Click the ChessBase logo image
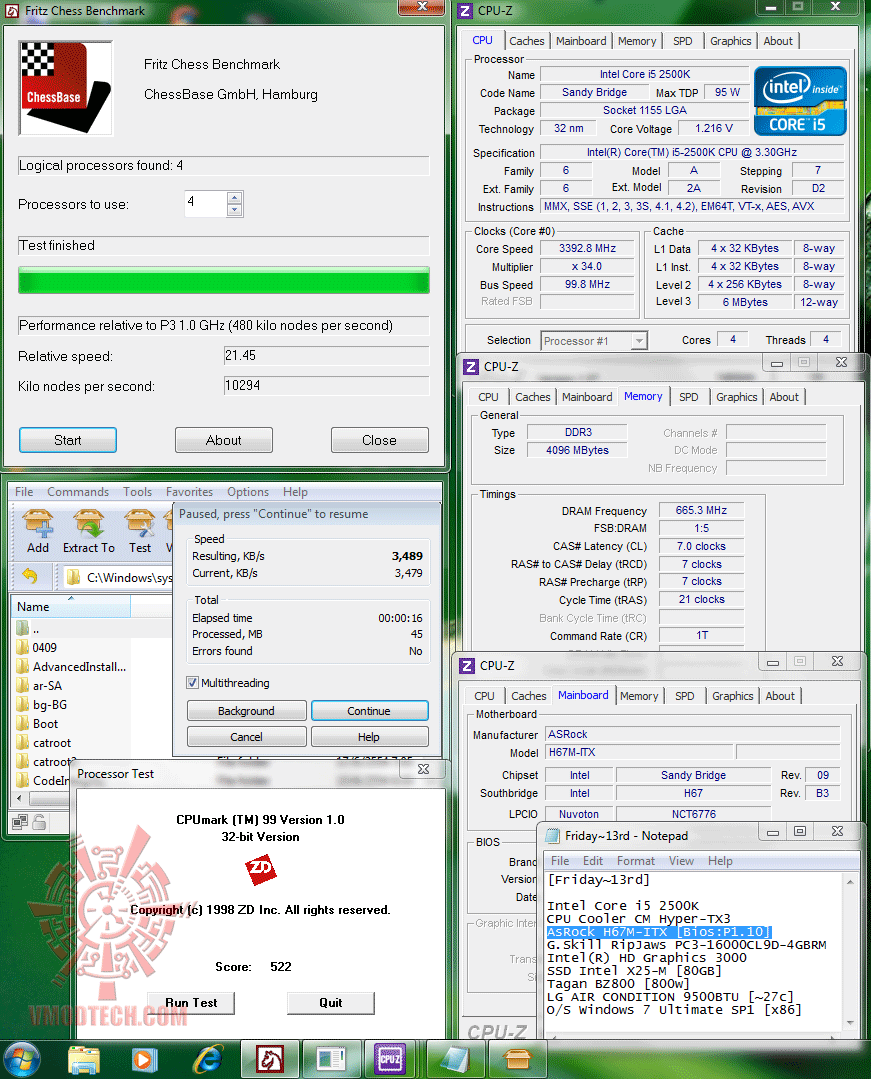Screen dimensions: 871x1079 [x=66, y=88]
